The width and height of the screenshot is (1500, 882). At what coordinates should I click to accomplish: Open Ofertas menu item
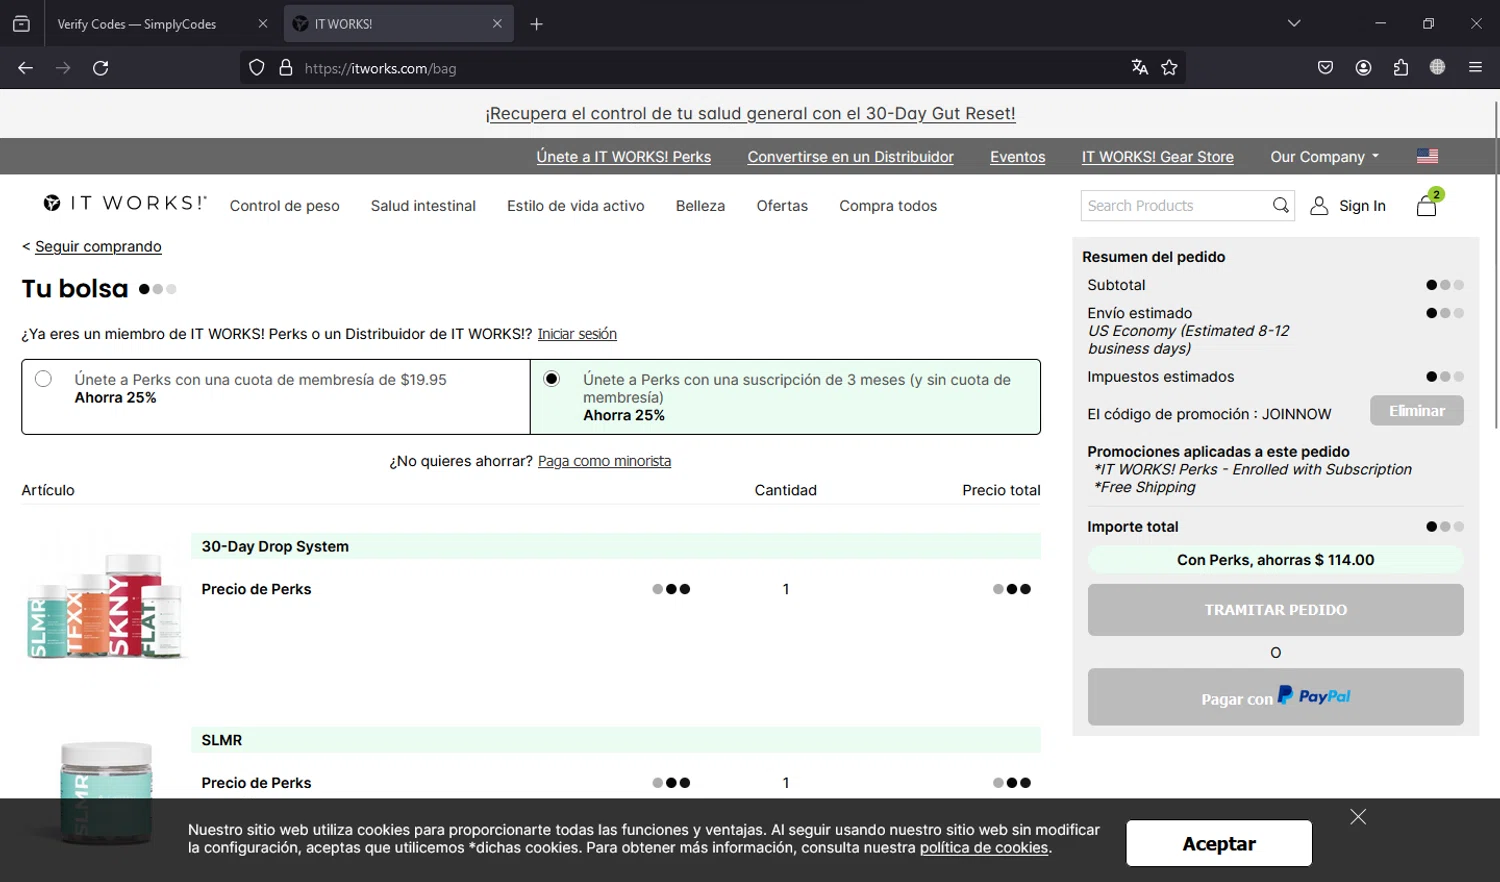782,206
